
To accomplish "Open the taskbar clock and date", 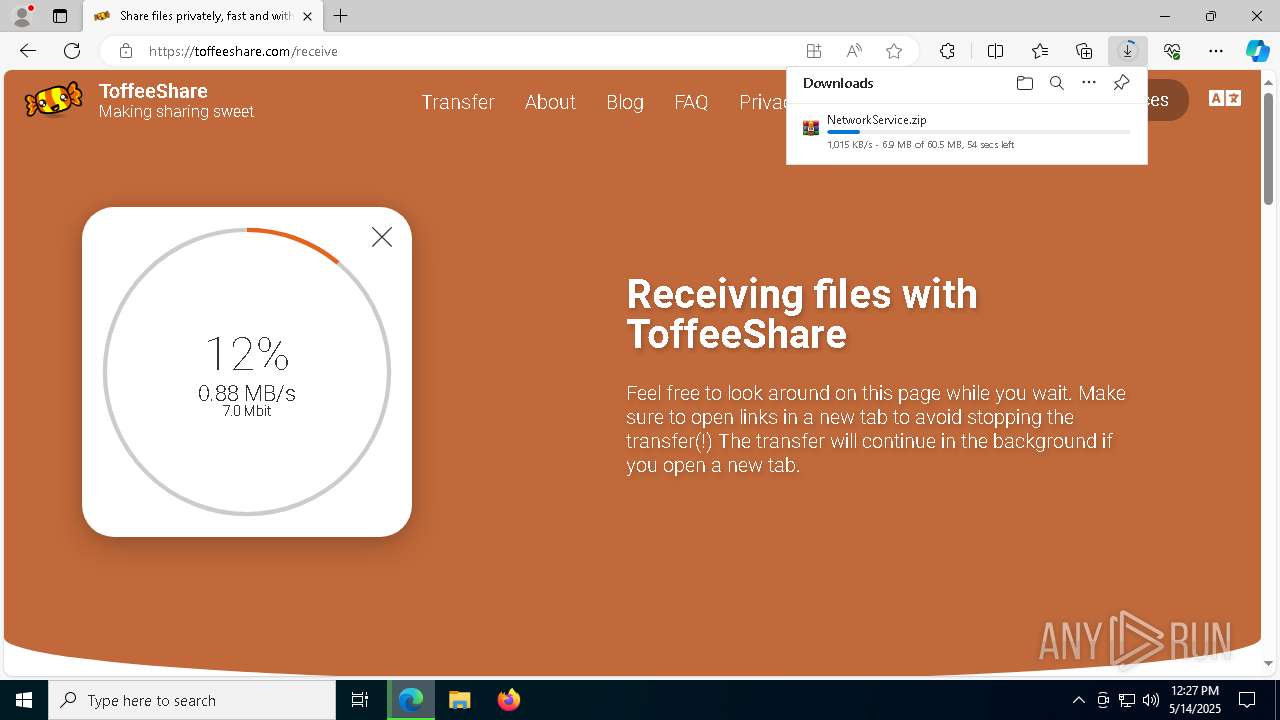I will pyautogui.click(x=1194, y=700).
